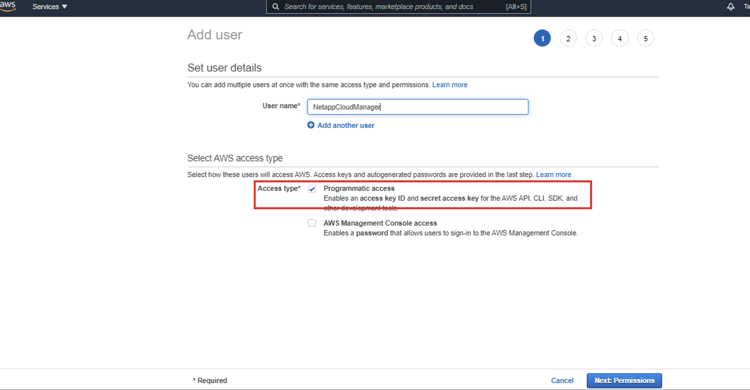Open the Services dropdown menu
This screenshot has height=390, width=750.
[x=50, y=7]
